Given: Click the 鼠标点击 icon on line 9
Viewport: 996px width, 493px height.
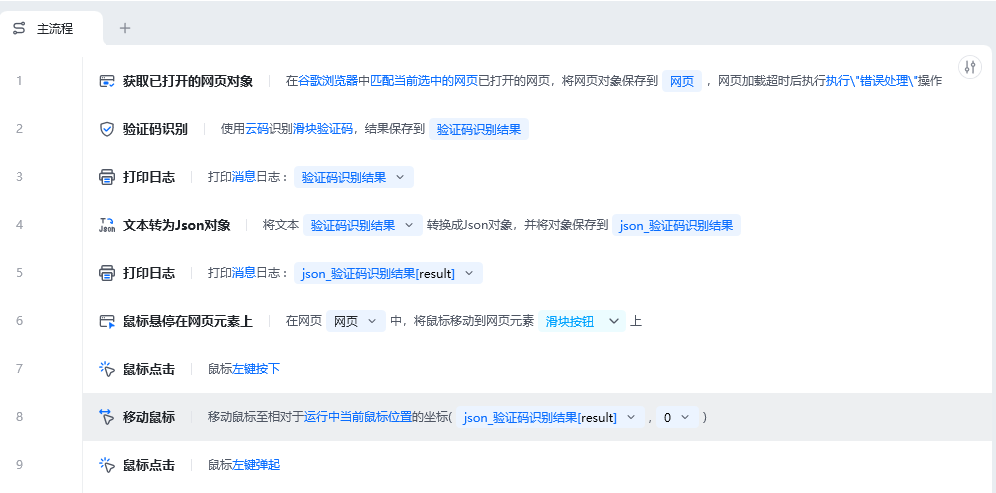Looking at the screenshot, I should click(107, 465).
